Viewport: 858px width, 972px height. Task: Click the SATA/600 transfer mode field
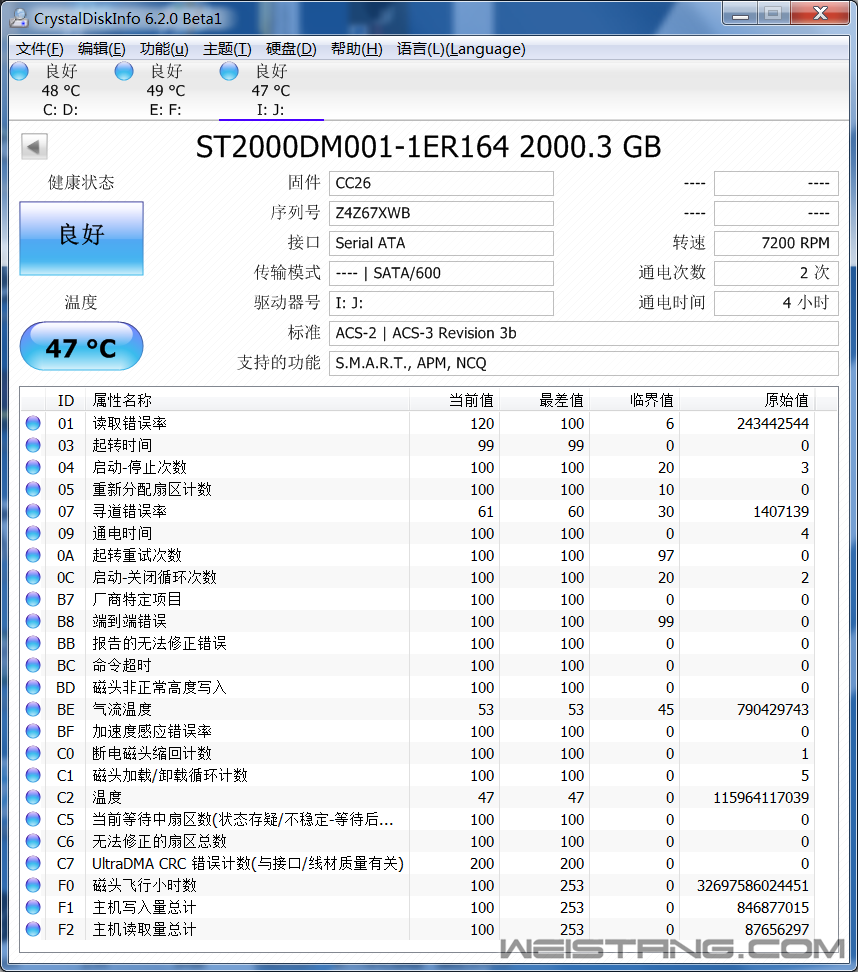pos(441,273)
